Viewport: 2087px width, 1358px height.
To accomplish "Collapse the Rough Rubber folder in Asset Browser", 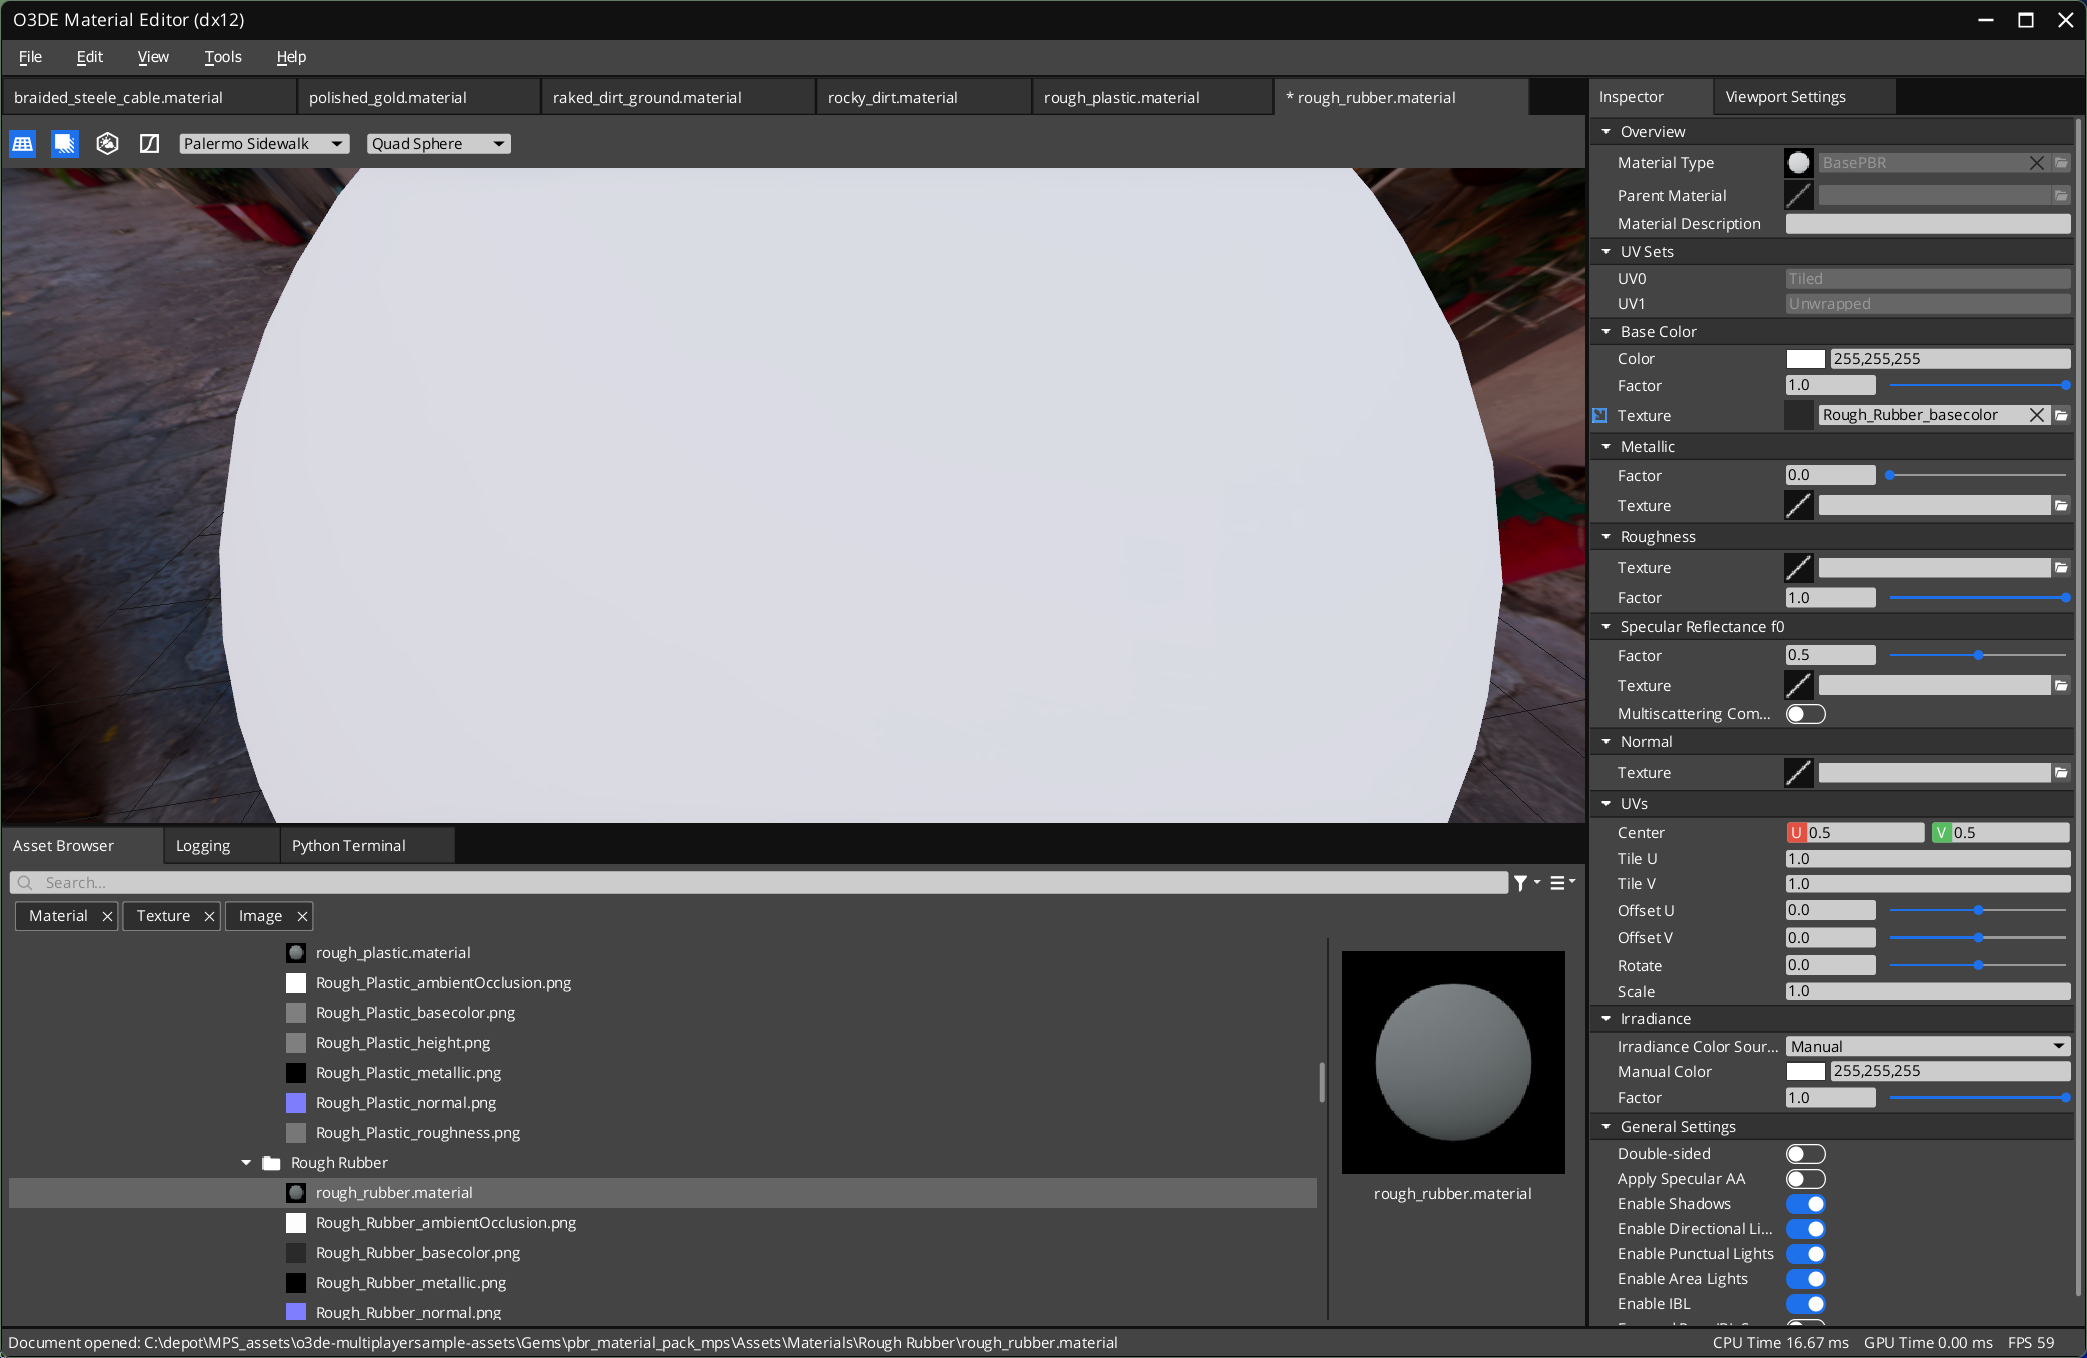I will click(x=245, y=1162).
